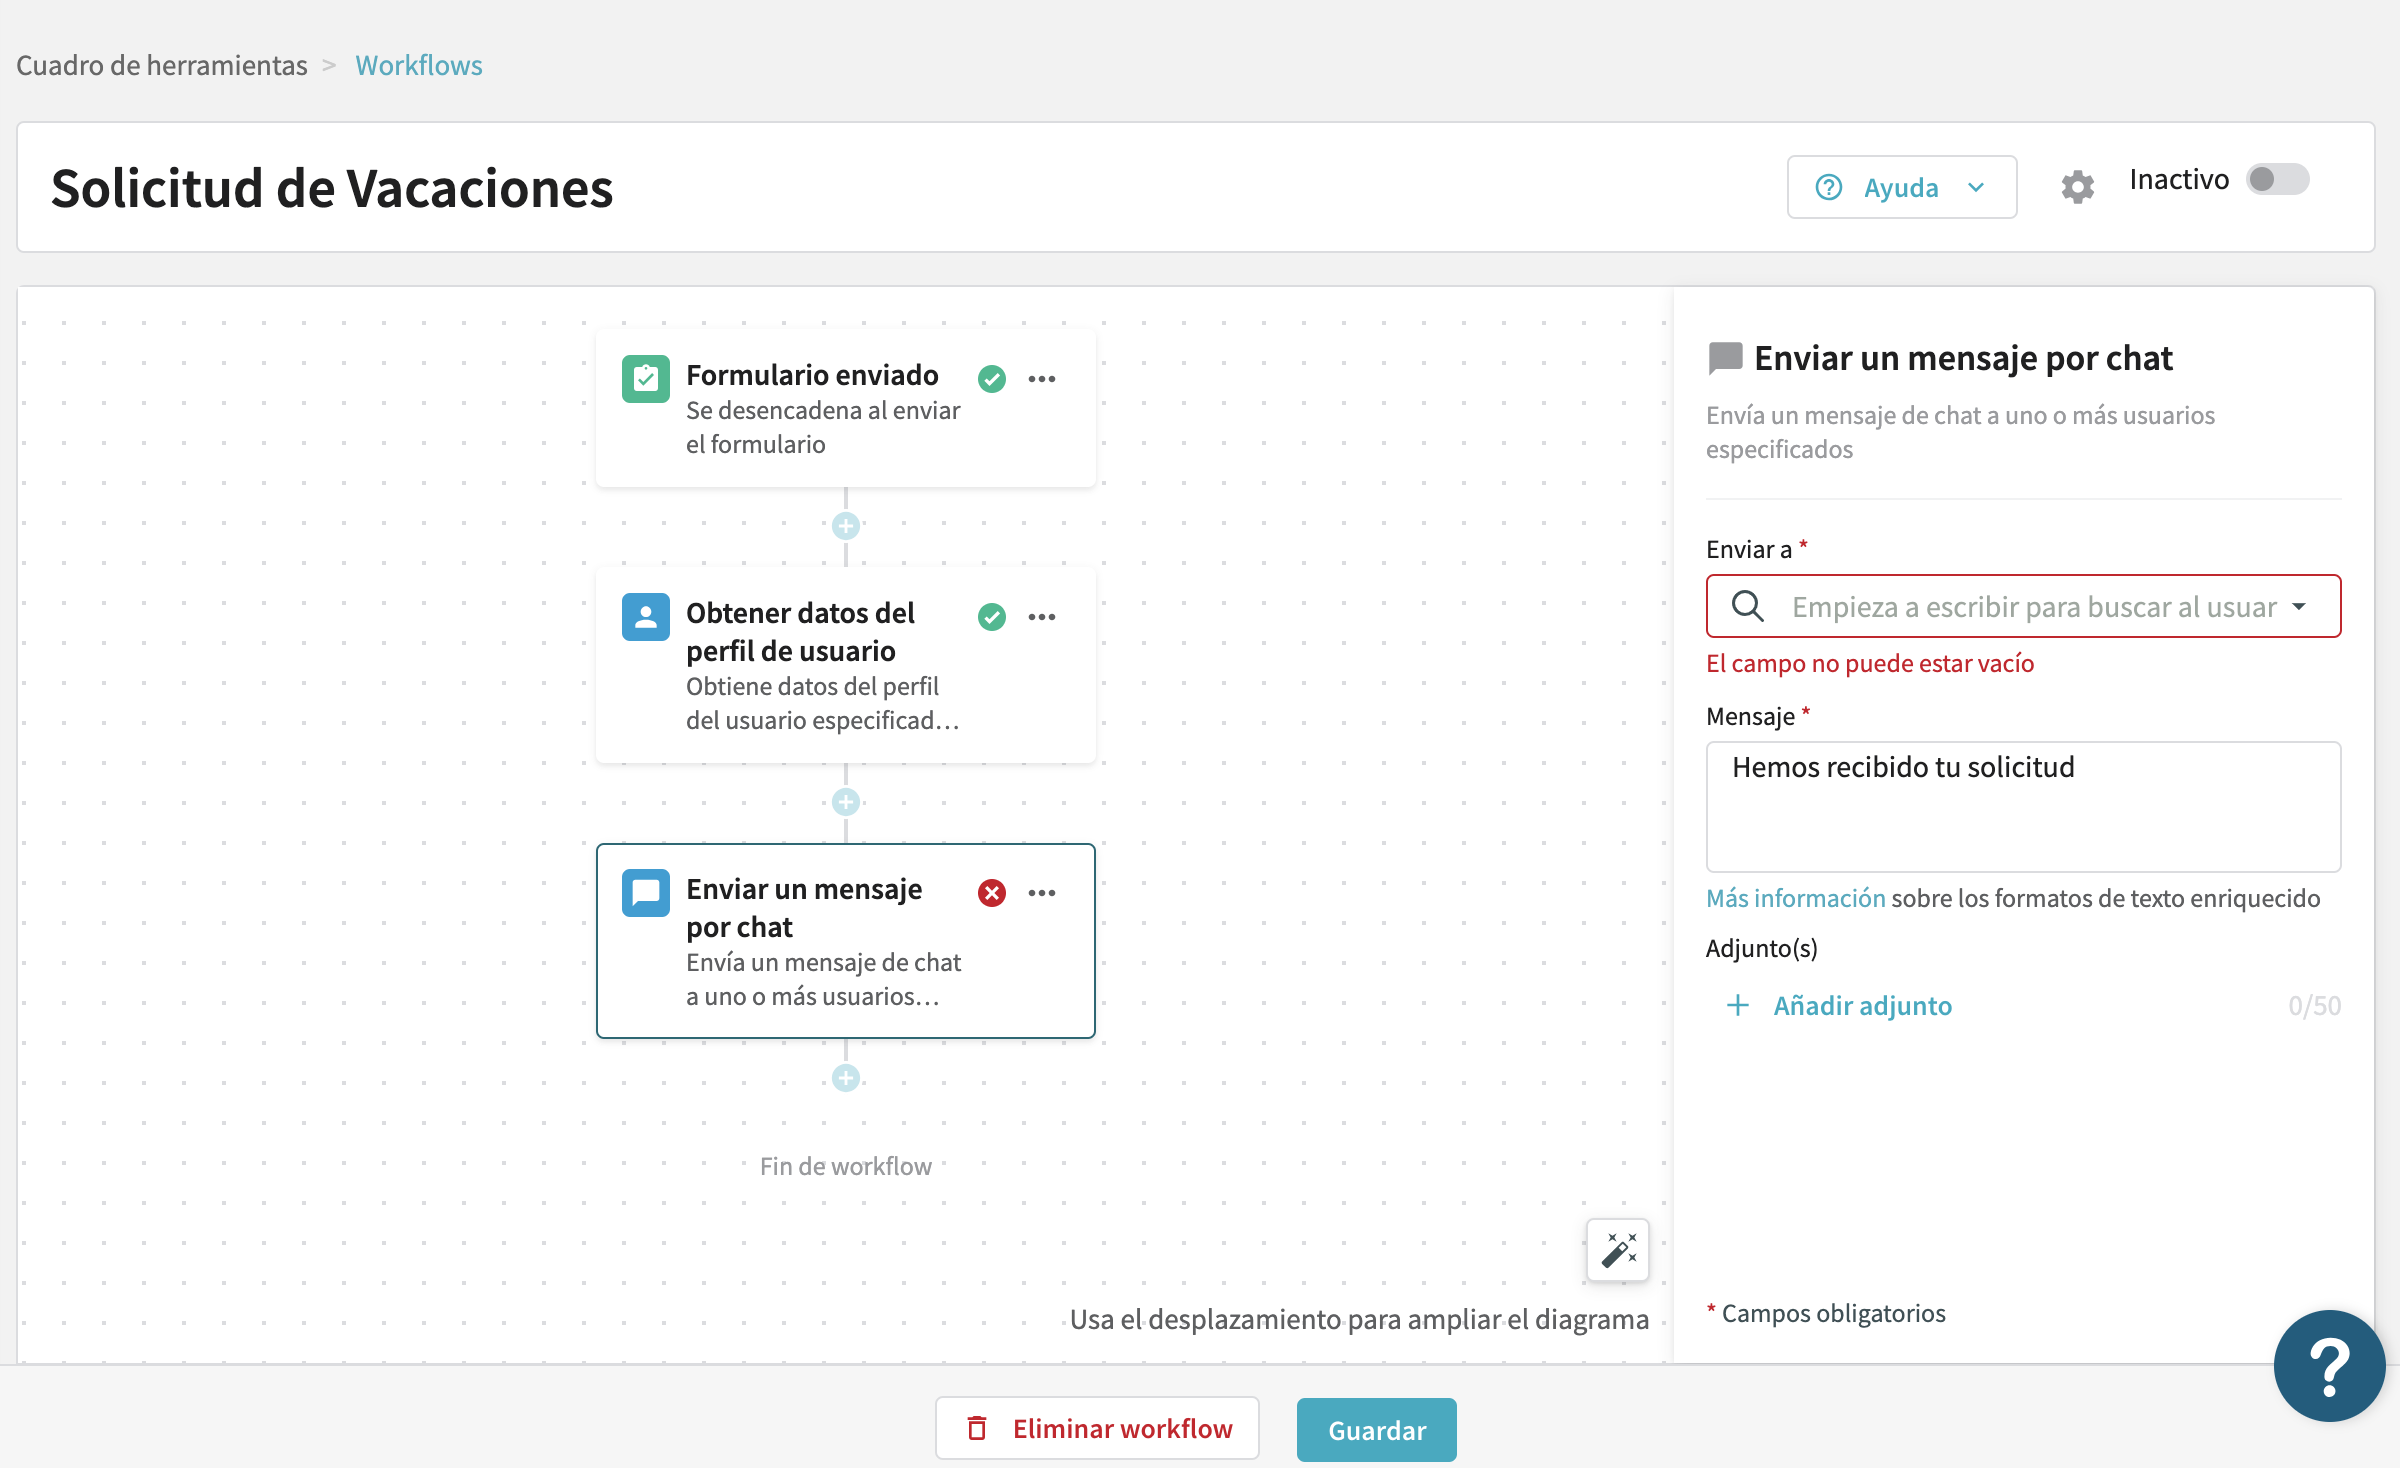Image resolution: width=2400 pixels, height=1468 pixels.
Task: Click plus connector before Fin de workflow
Action: pyautogui.click(x=846, y=1078)
